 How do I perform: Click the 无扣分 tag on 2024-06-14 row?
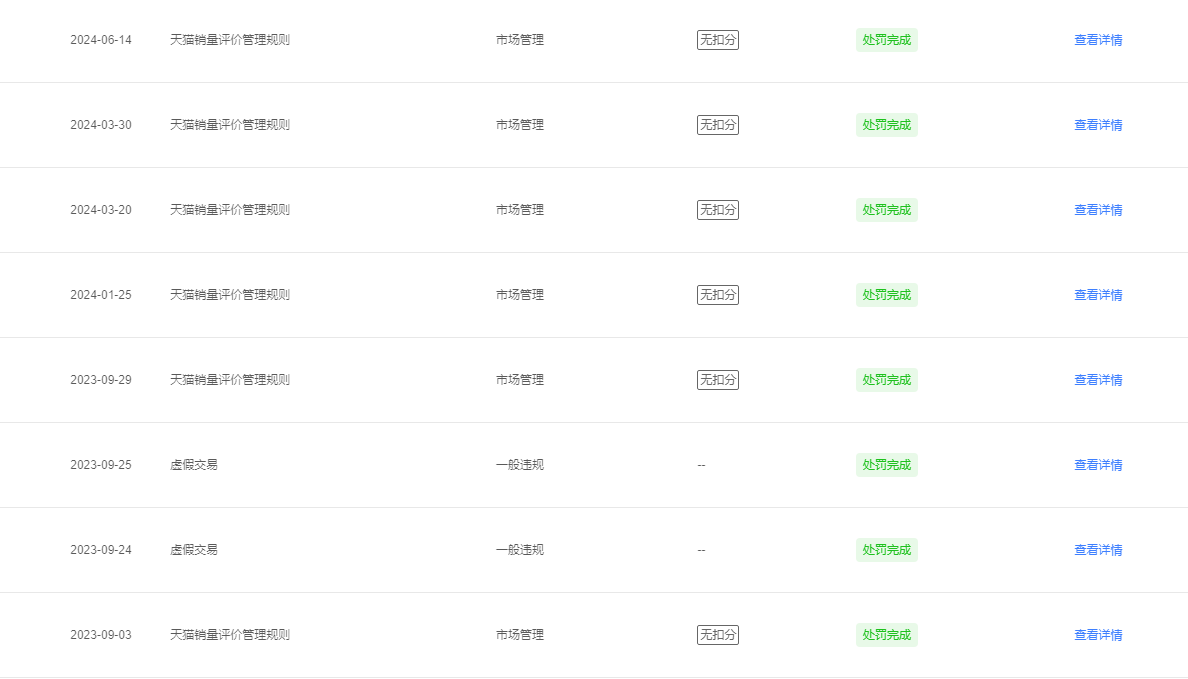tap(717, 40)
